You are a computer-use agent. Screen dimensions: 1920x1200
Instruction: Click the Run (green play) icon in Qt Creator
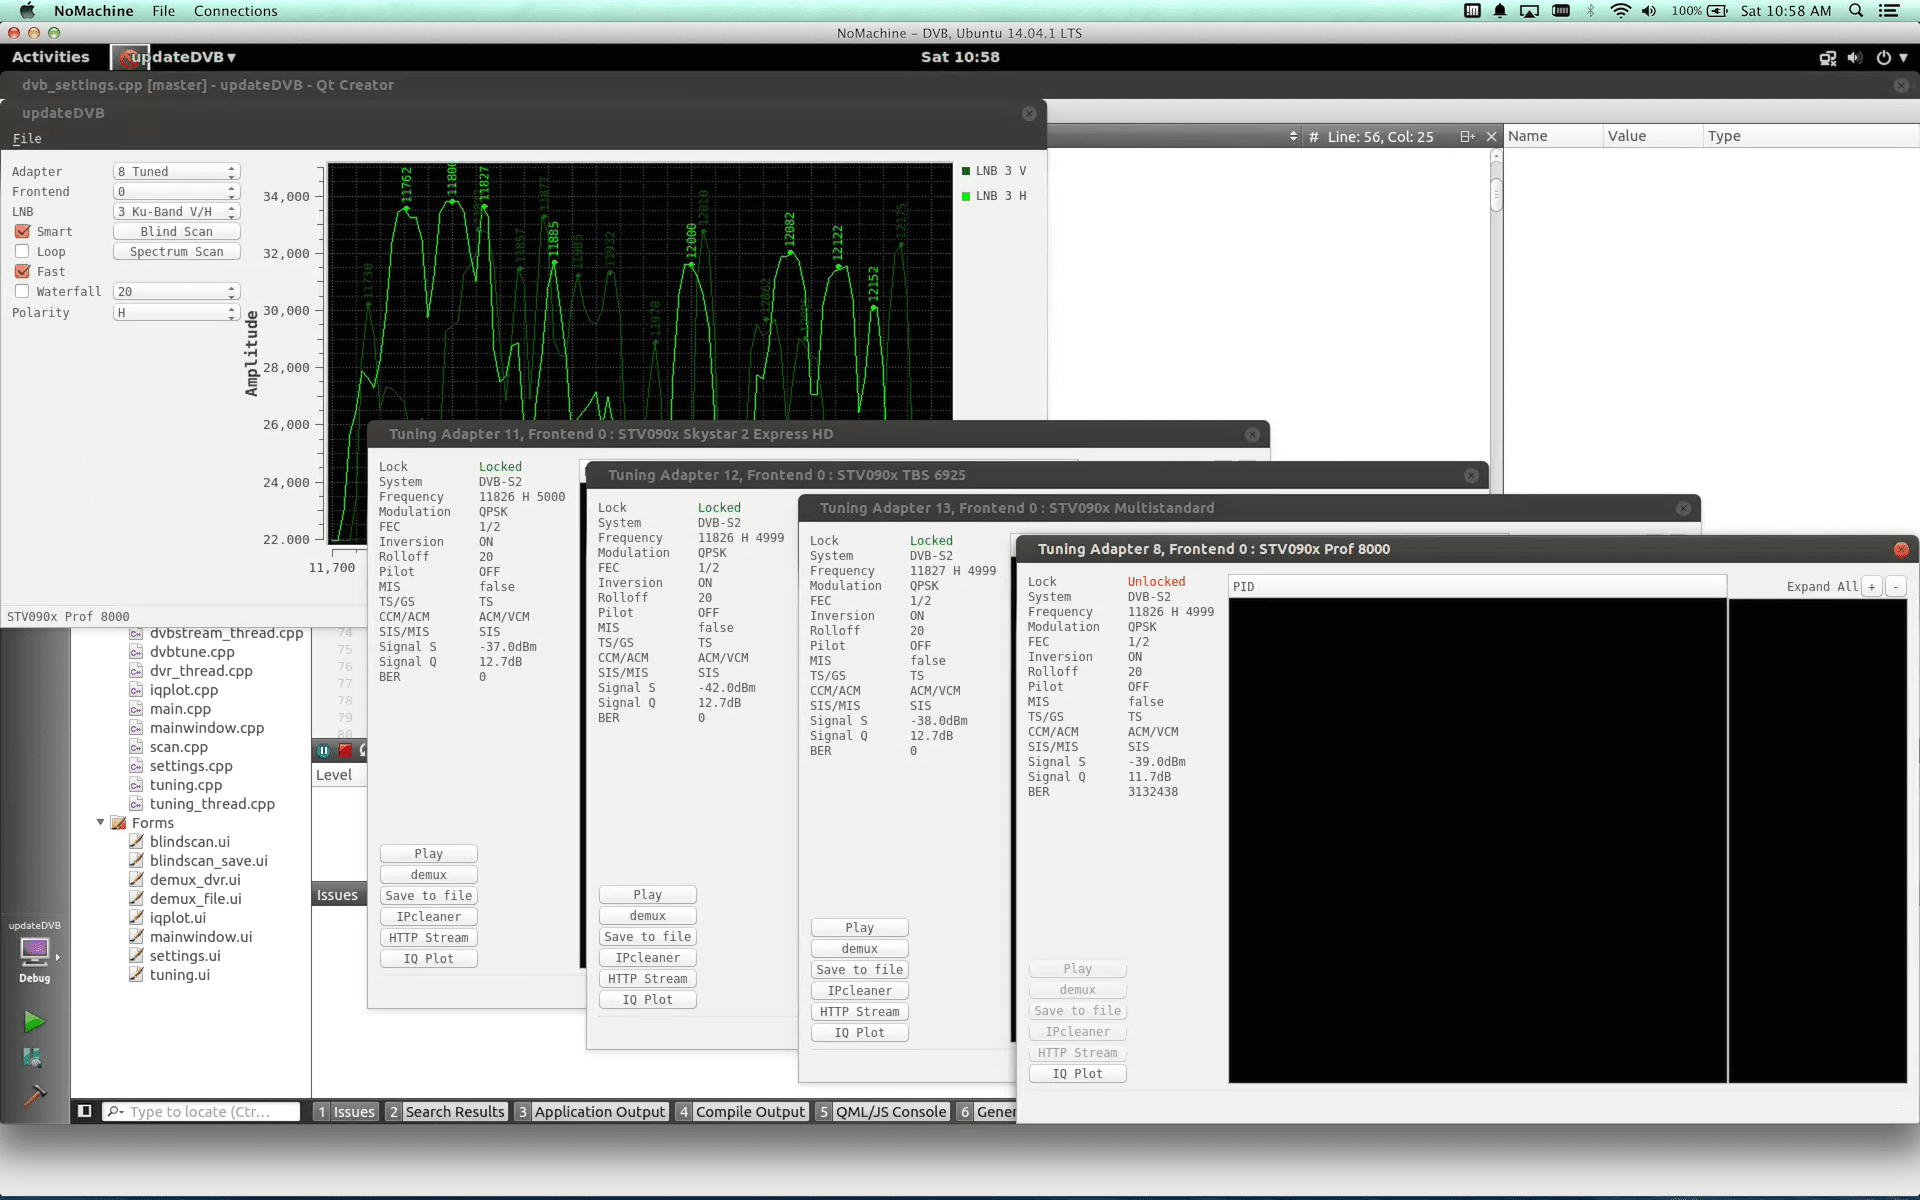tap(34, 1021)
